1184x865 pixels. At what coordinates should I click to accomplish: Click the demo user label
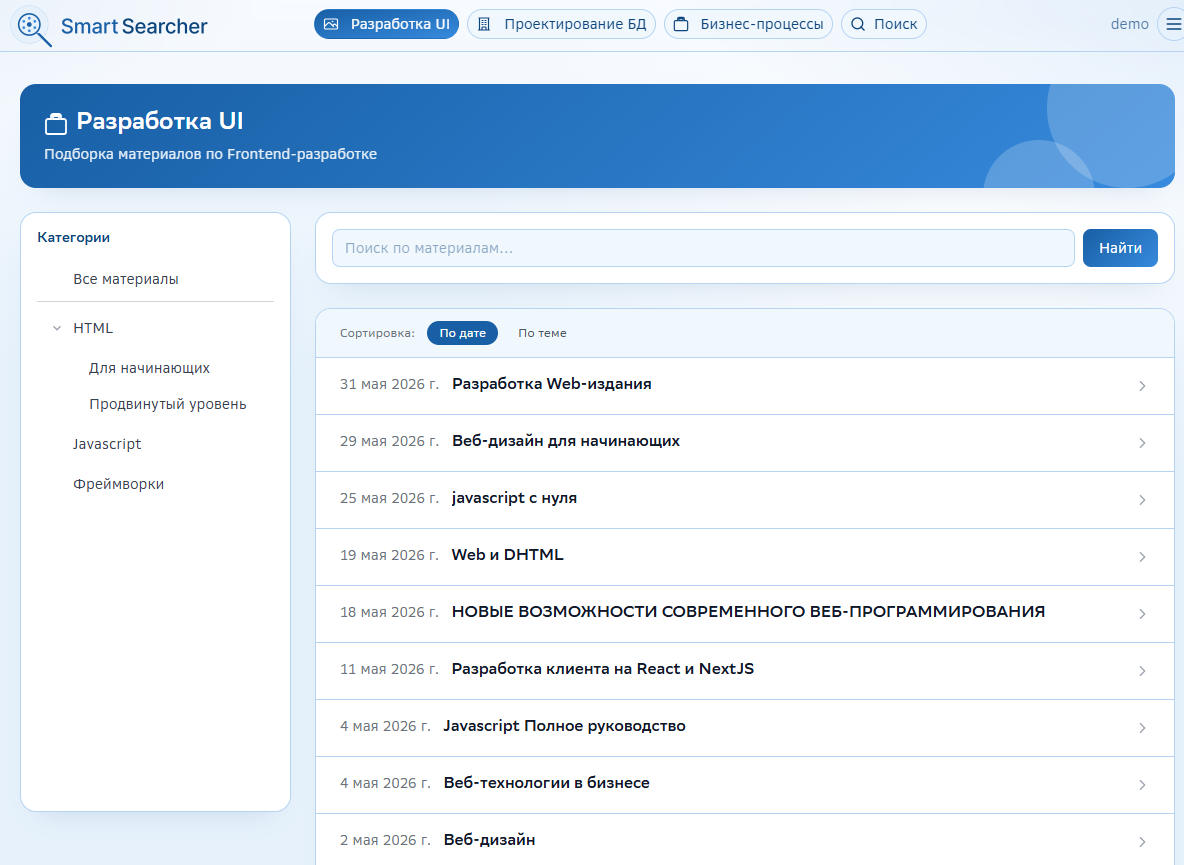[x=1130, y=24]
